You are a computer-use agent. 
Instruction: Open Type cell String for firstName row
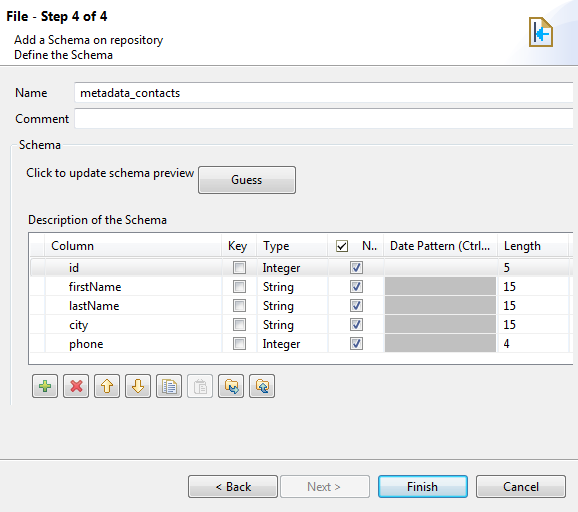(x=292, y=286)
